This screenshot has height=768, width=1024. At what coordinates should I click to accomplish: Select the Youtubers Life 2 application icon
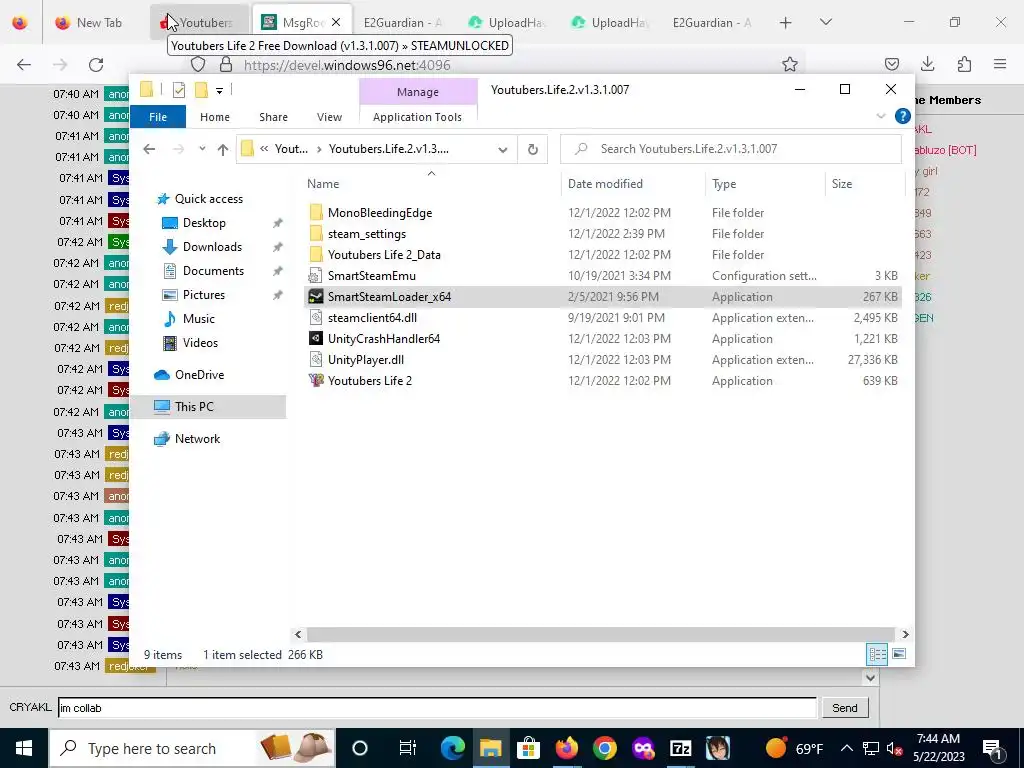pyautogui.click(x=316, y=381)
